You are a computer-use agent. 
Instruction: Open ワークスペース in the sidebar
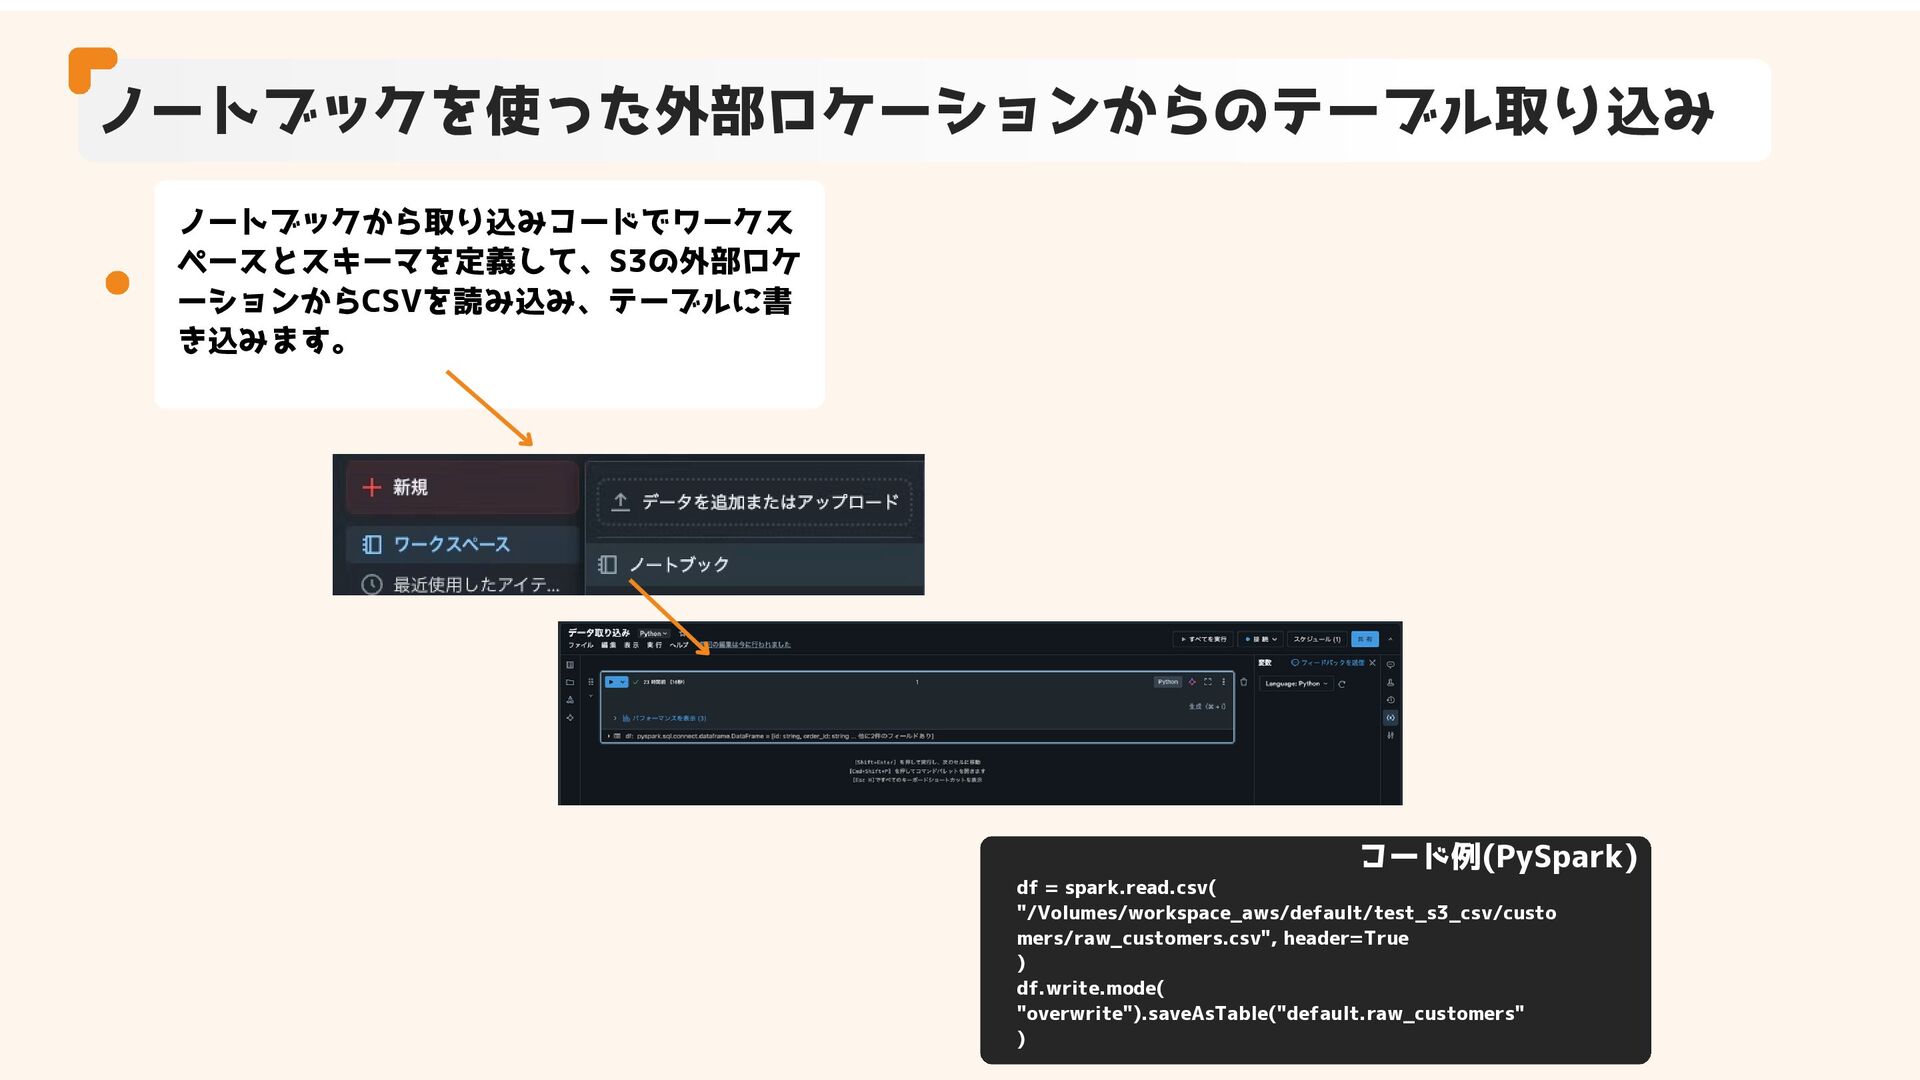450,544
